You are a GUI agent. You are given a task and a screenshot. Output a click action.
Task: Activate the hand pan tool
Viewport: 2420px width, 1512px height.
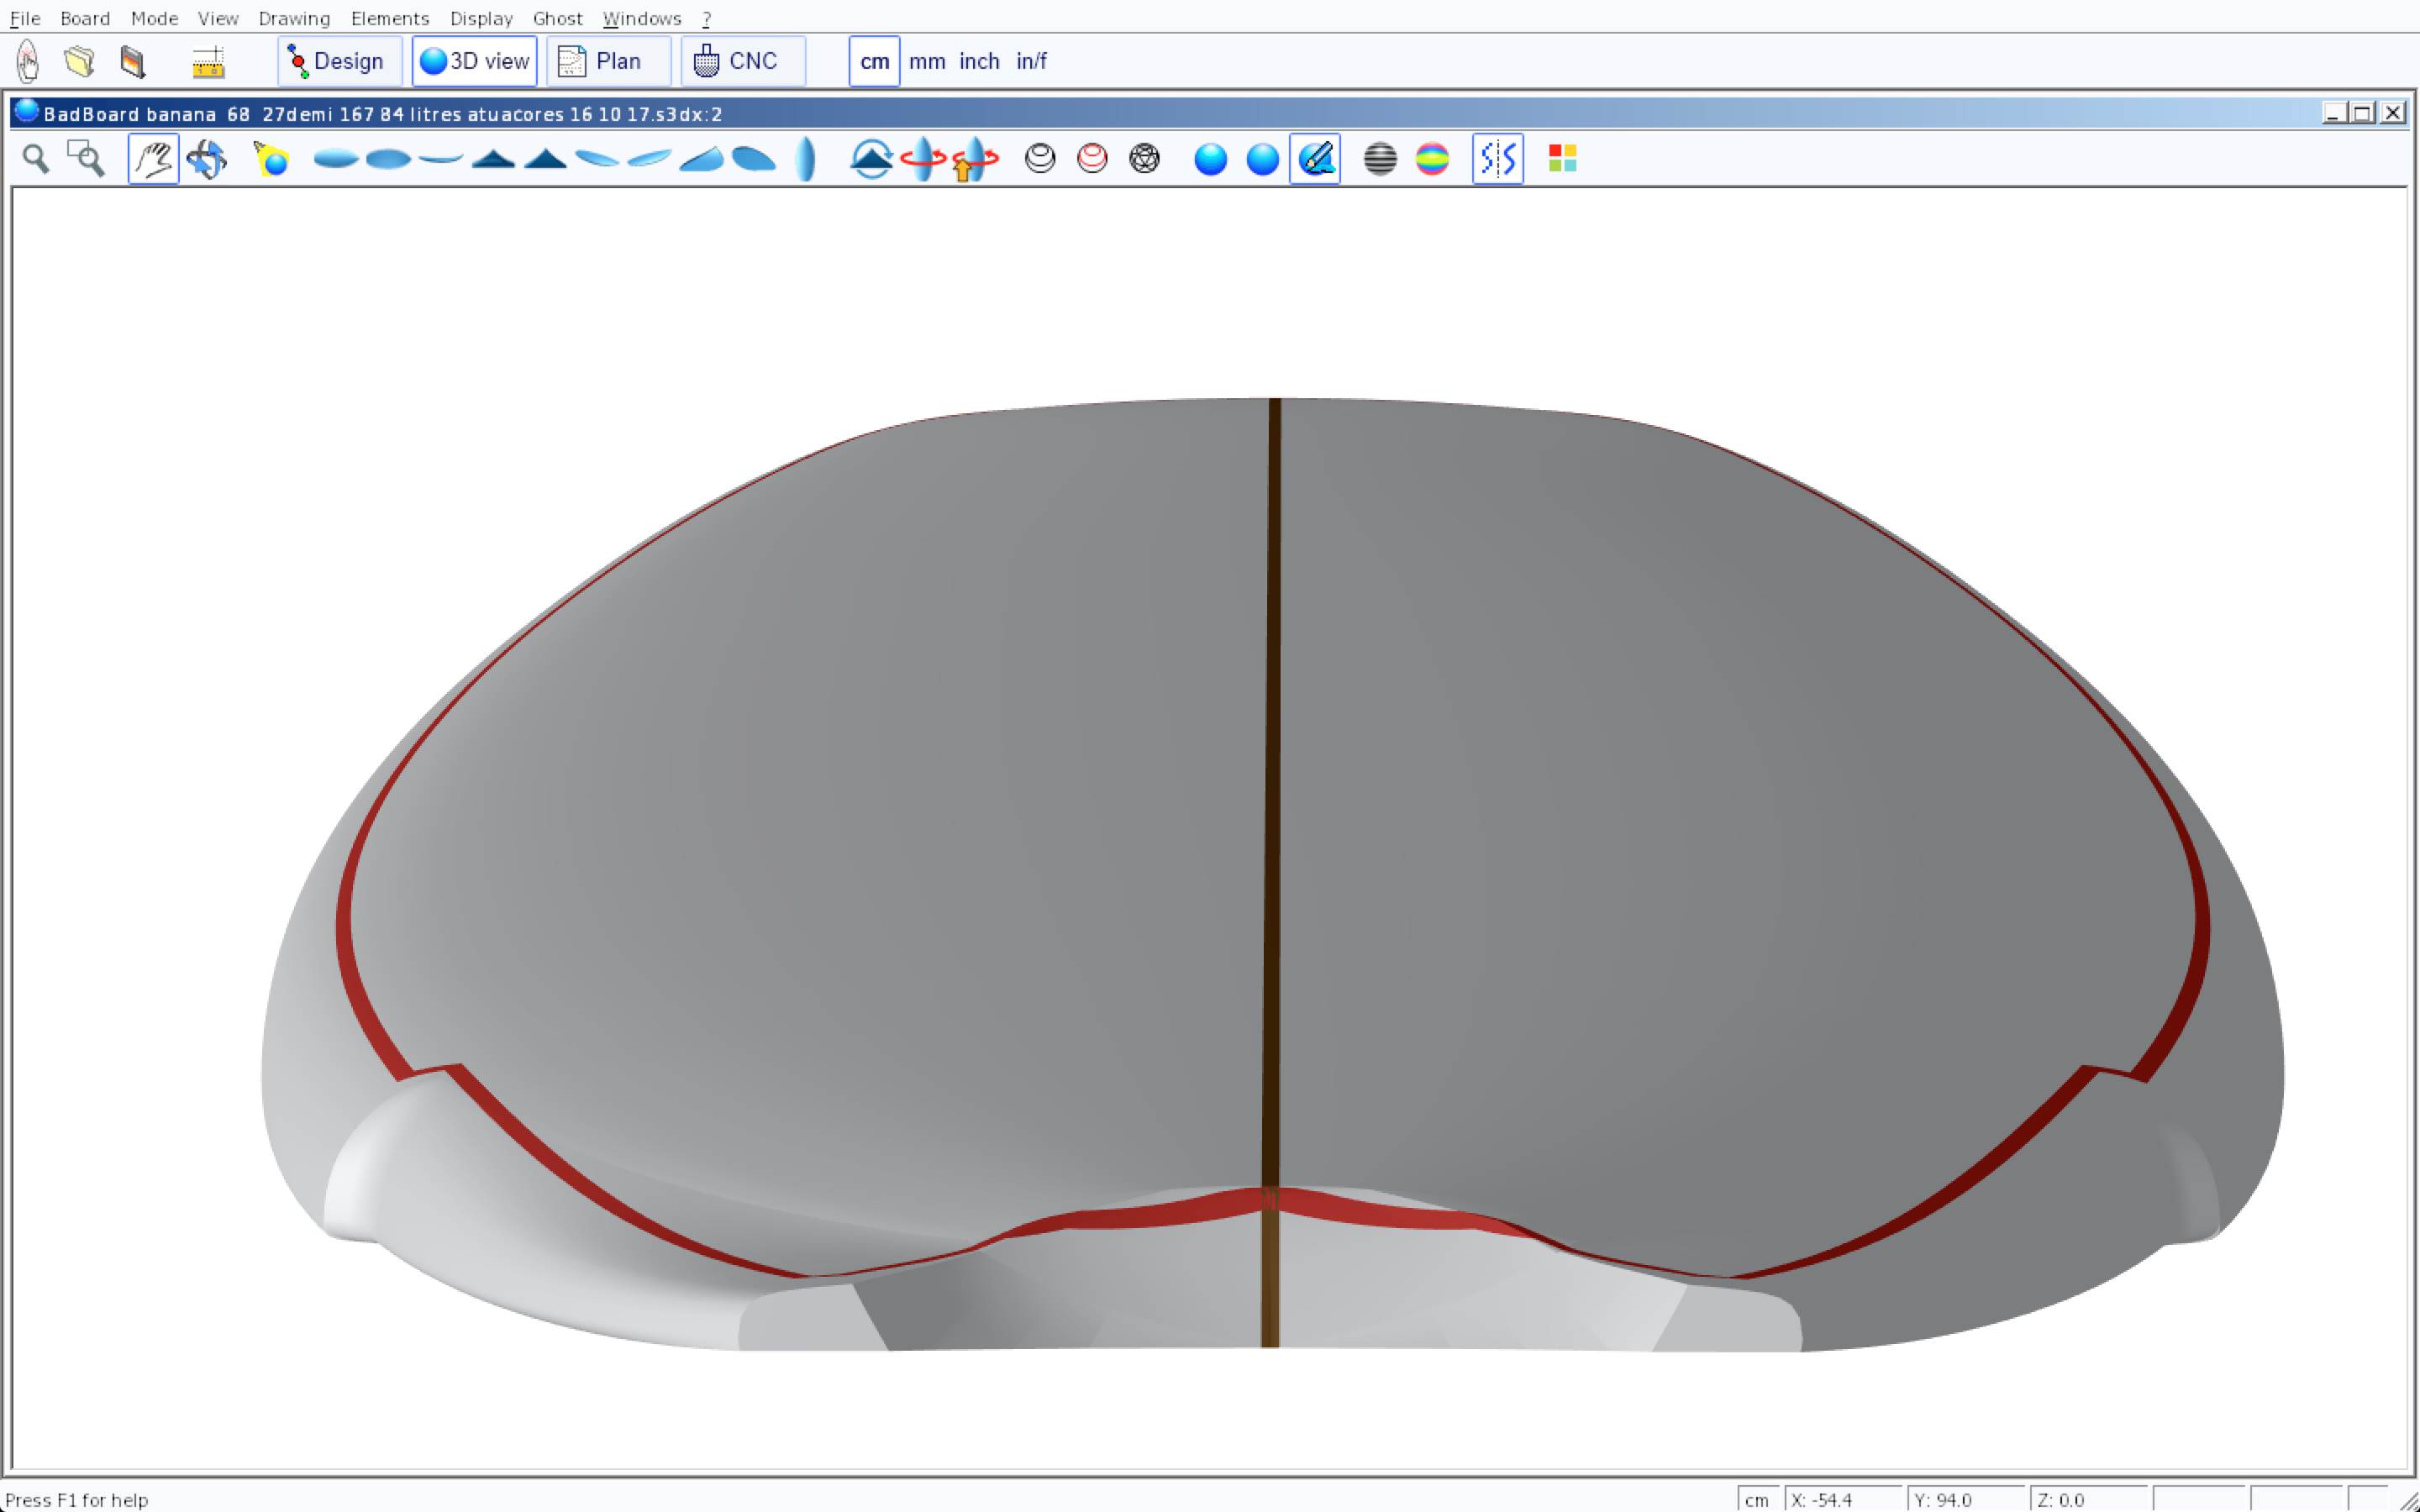pyautogui.click(x=153, y=159)
